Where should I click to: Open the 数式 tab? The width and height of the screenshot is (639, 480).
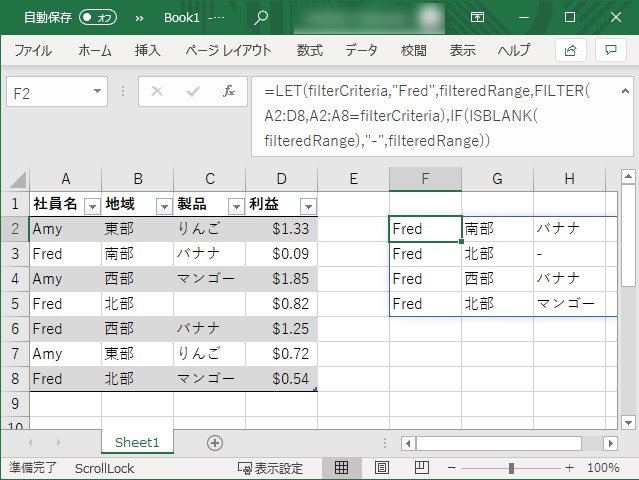pyautogui.click(x=309, y=51)
